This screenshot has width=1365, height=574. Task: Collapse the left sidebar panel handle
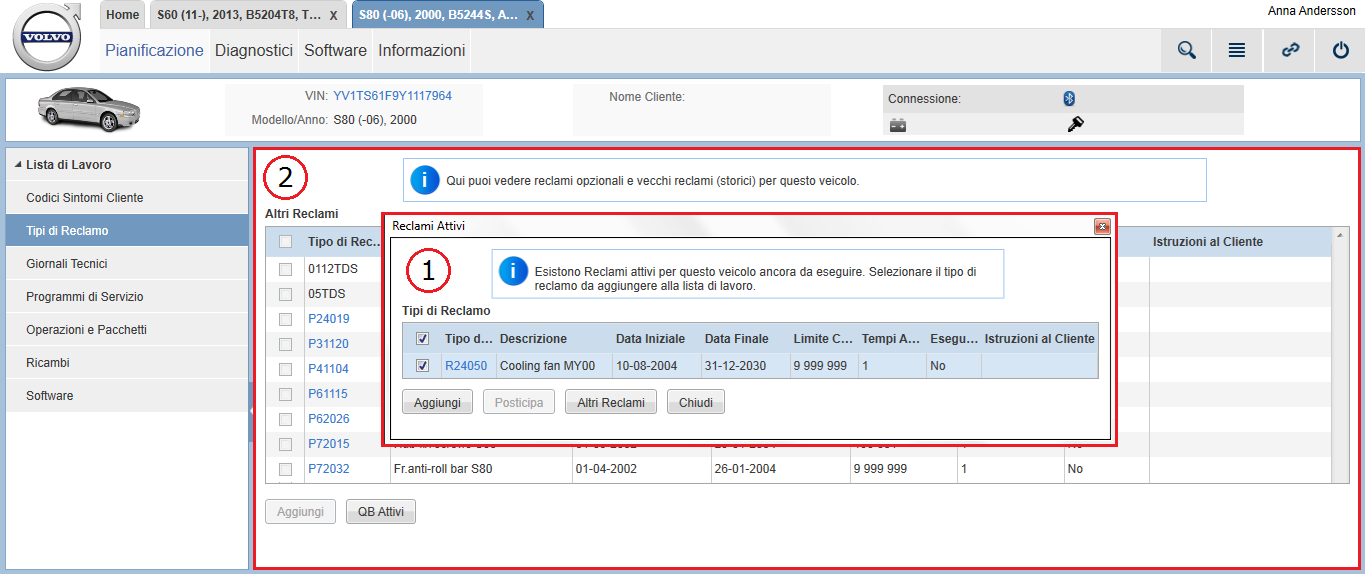coord(251,411)
